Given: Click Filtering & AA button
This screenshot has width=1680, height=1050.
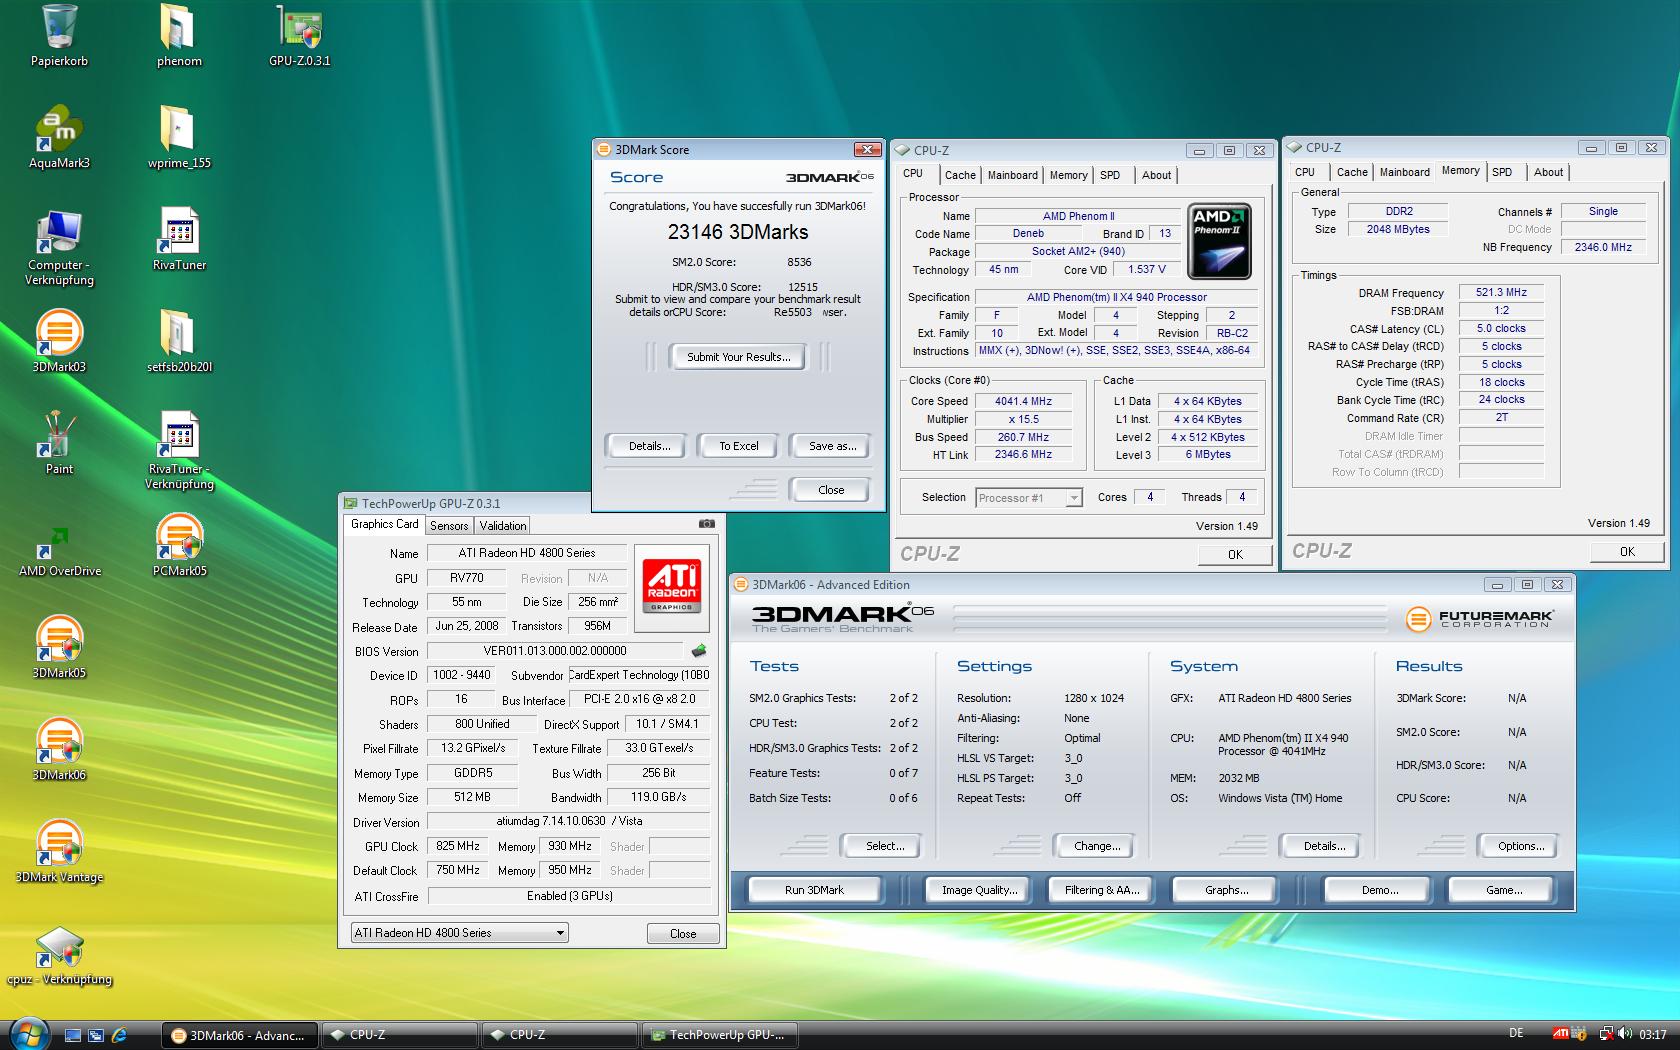Looking at the screenshot, I should pyautogui.click(x=1101, y=890).
